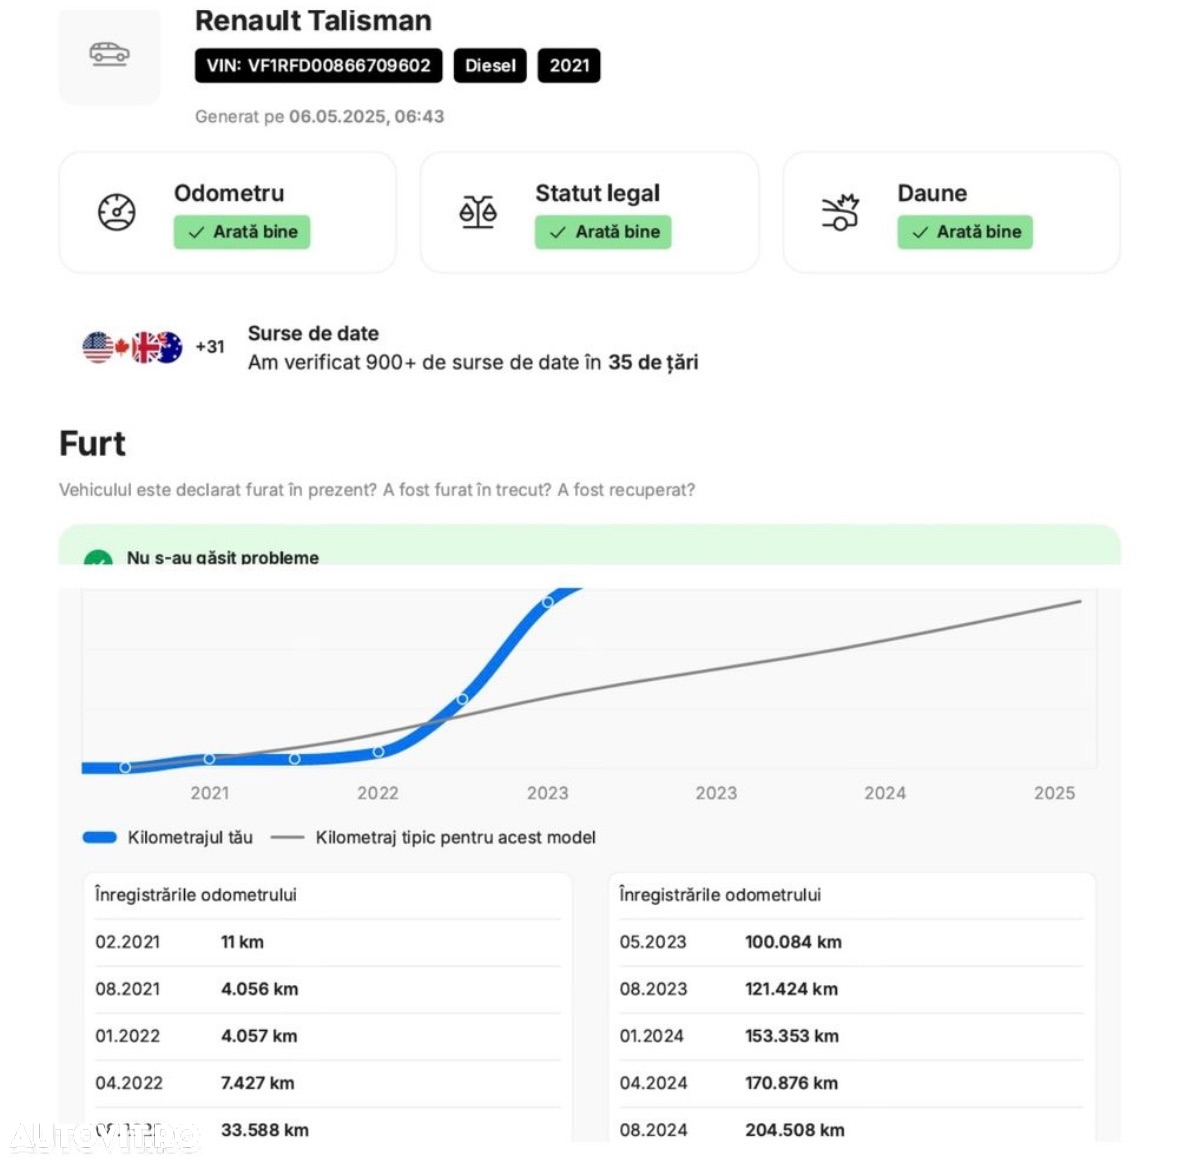
Task: Click the 2021 year badge near VIN
Action: (x=569, y=65)
